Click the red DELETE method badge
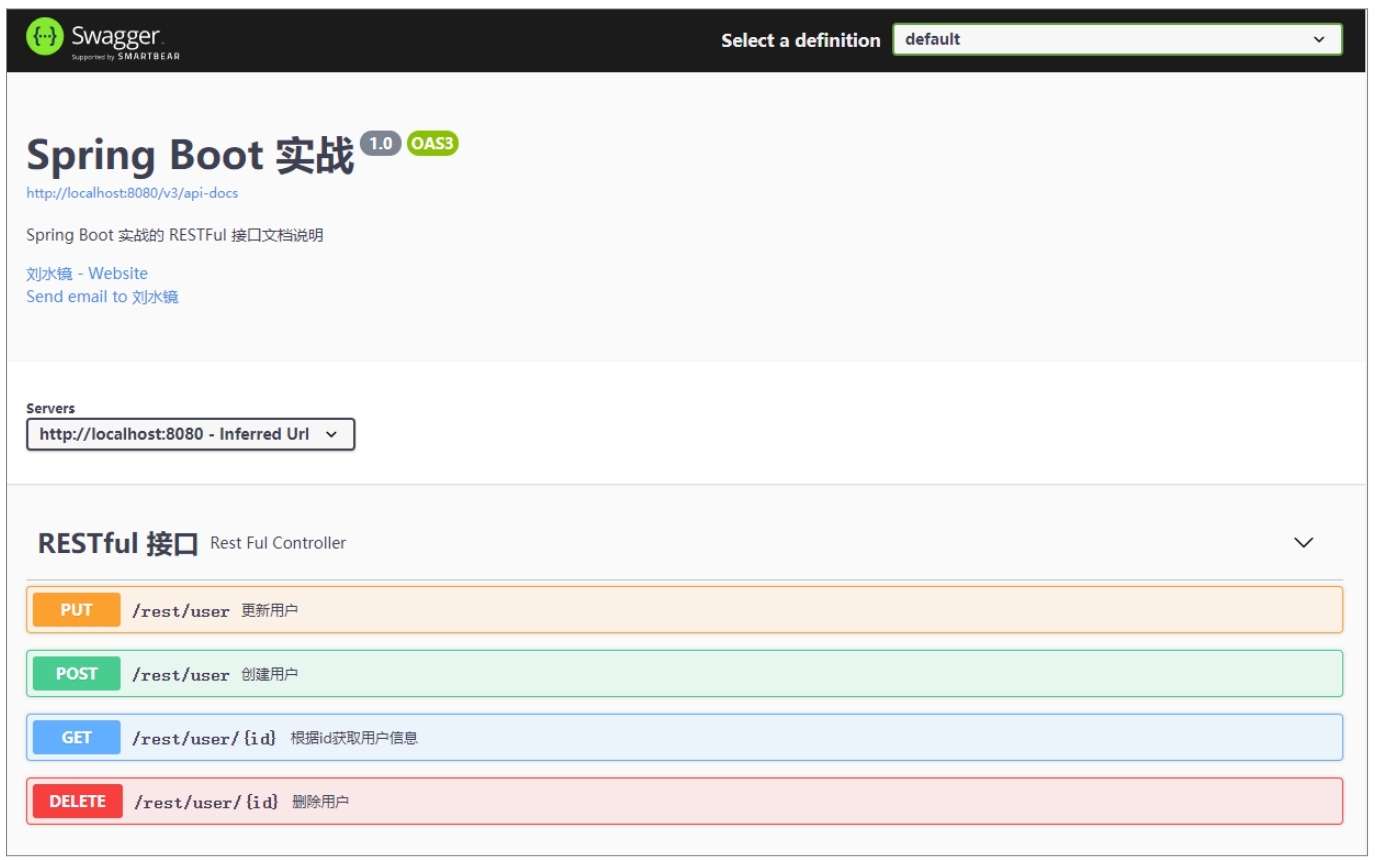This screenshot has height=860, width=1375. coord(77,801)
